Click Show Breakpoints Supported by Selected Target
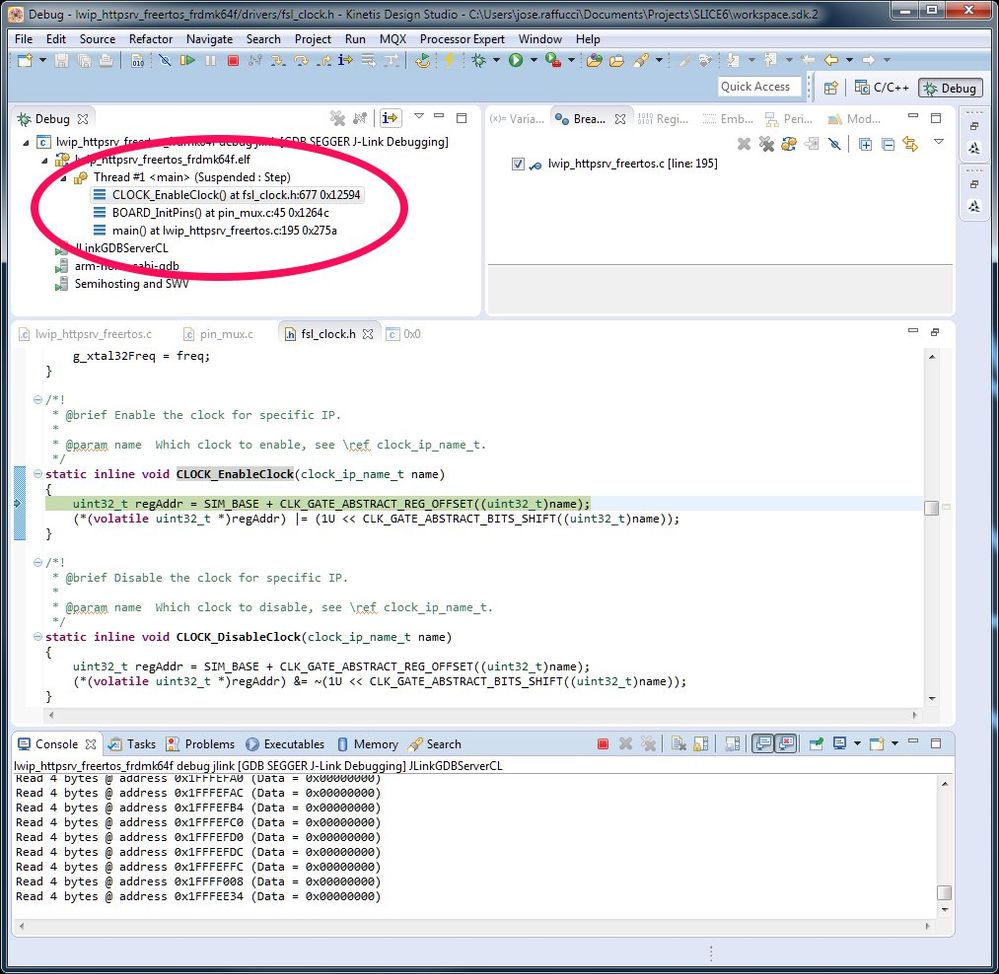Viewport: 999px width, 974px height. pos(789,145)
